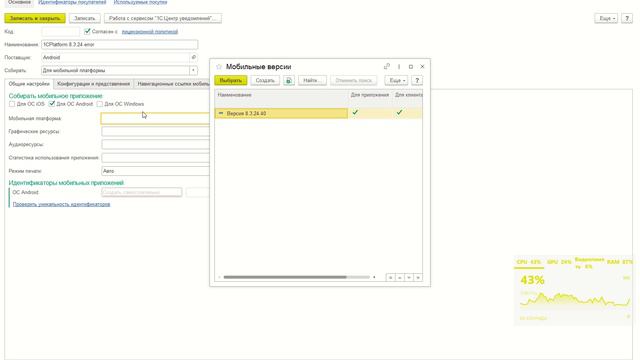Enable Для ОС iOS checkbox
Screen dimensions: 640x360
coord(12,104)
